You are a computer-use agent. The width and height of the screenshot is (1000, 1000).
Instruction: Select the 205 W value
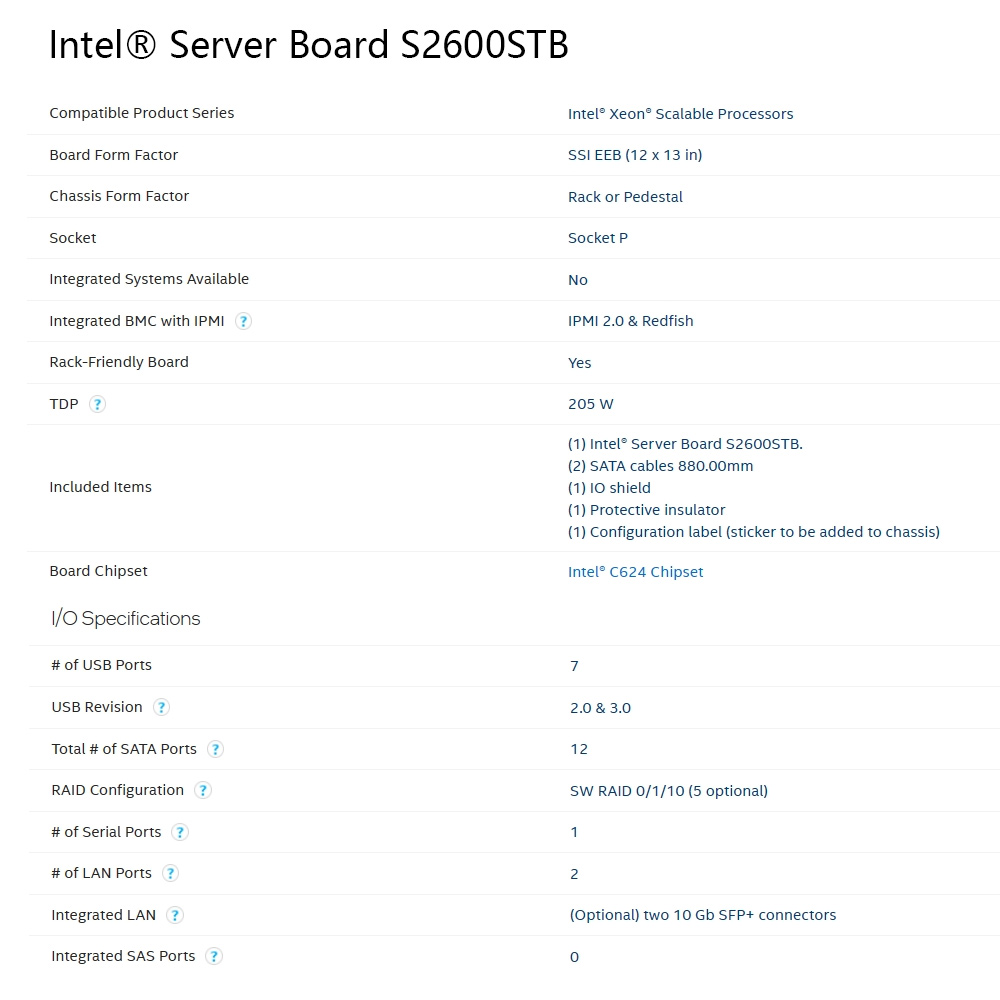click(x=591, y=404)
